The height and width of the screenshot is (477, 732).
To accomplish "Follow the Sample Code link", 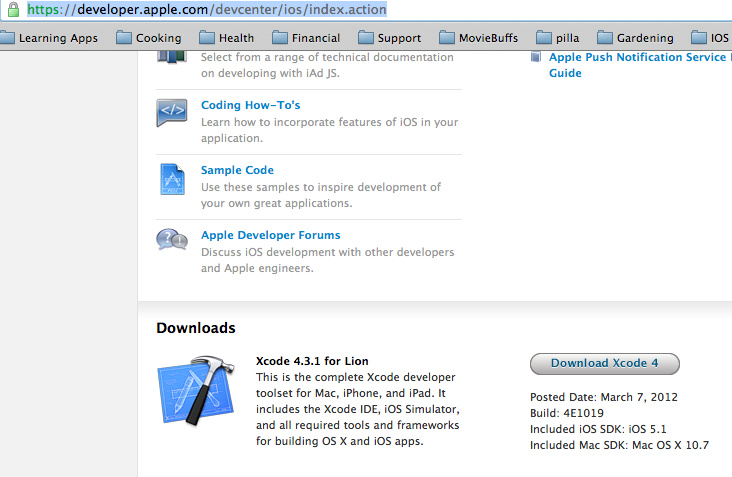I will click(x=237, y=170).
